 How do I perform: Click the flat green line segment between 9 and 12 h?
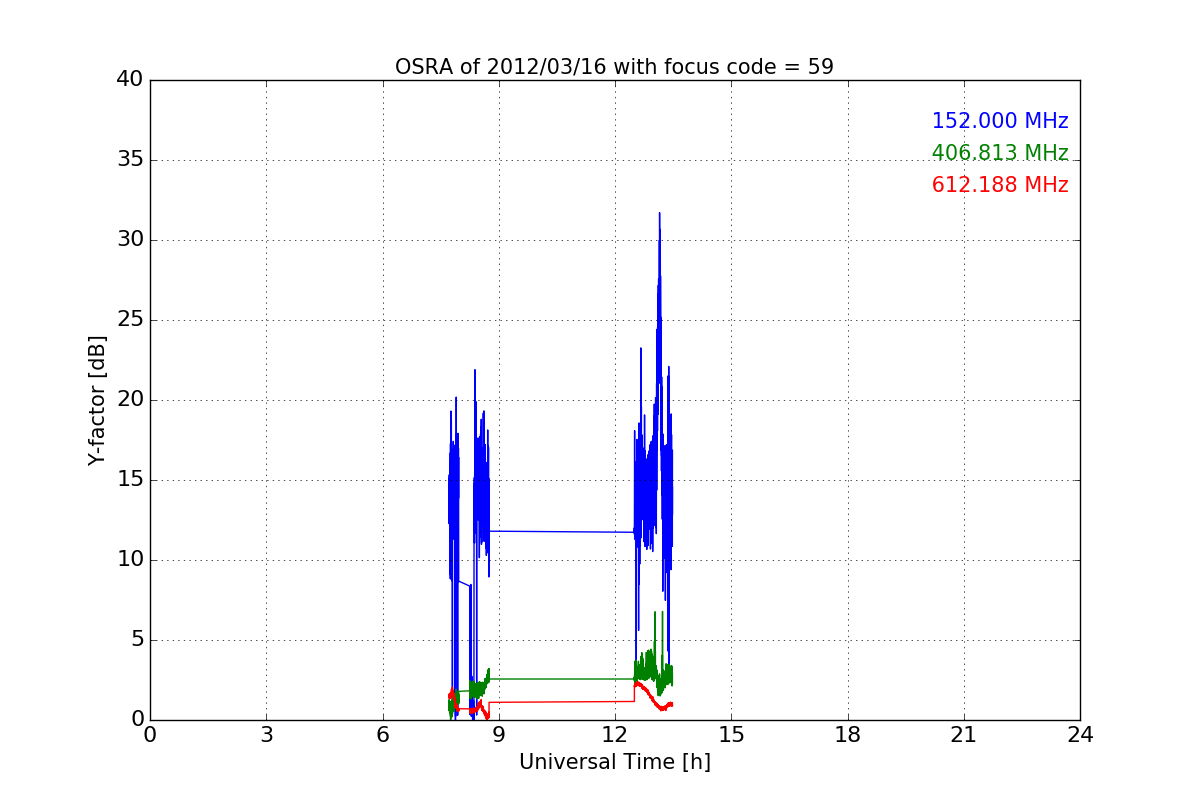(x=561, y=678)
